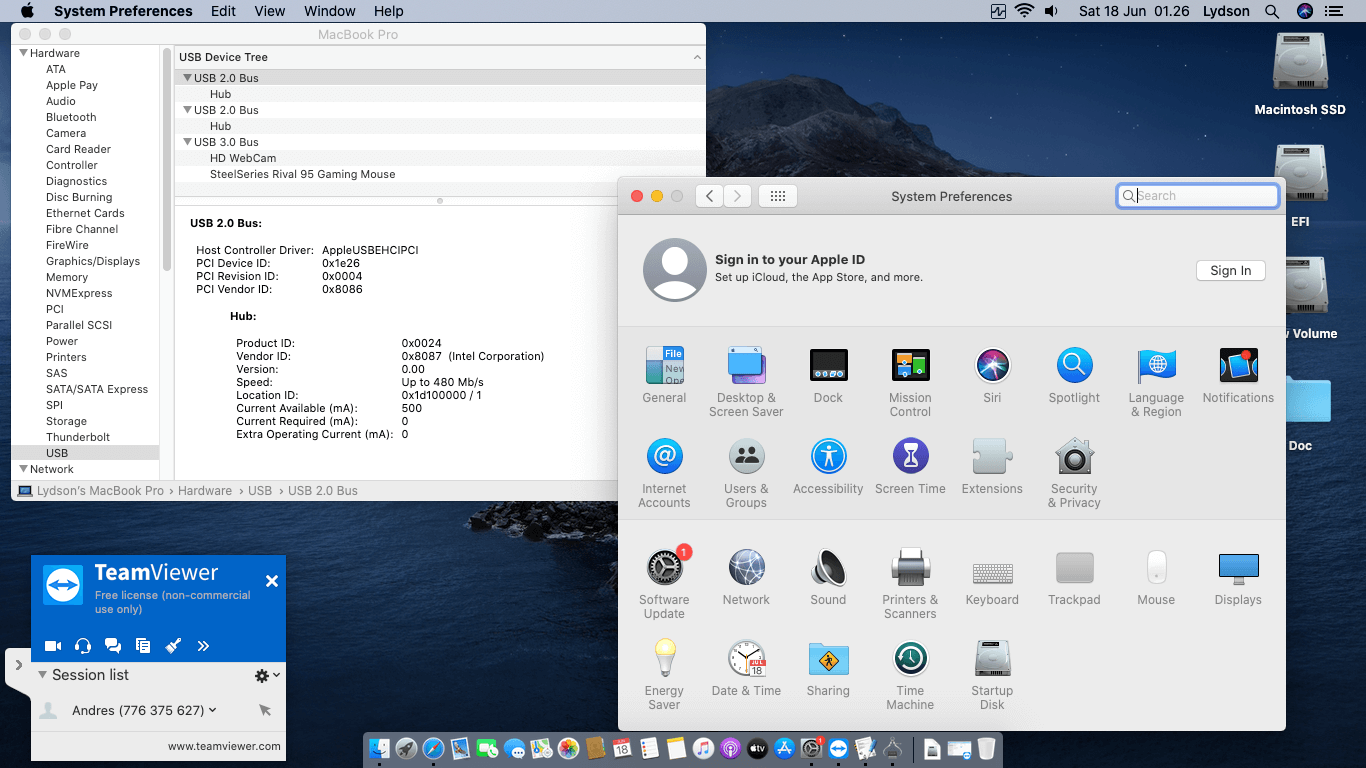
Task: Open Mission Control preferences
Action: (910, 366)
